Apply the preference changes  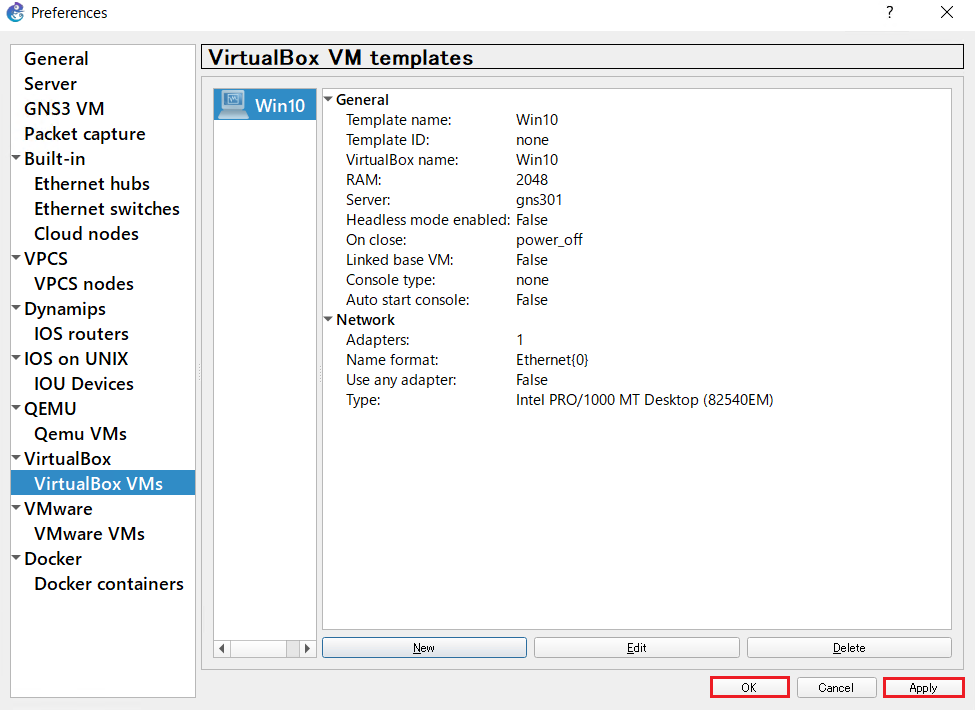(x=923, y=687)
